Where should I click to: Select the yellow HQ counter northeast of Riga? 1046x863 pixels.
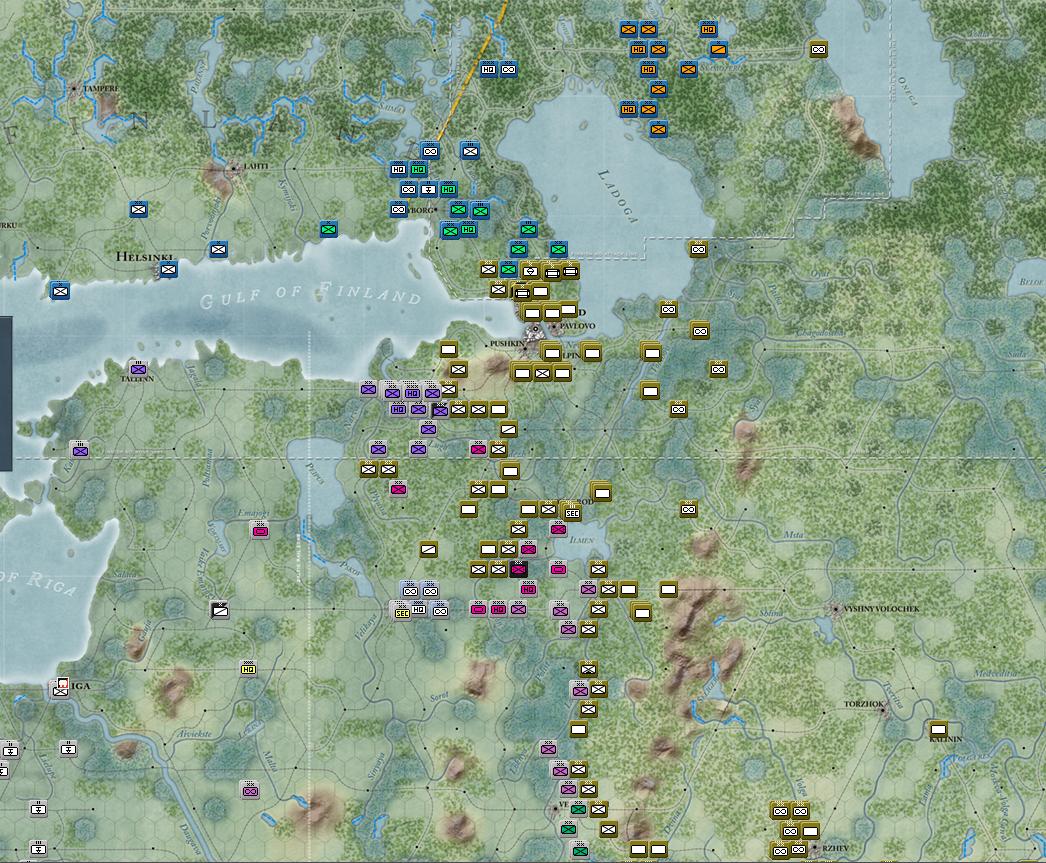pos(248,669)
